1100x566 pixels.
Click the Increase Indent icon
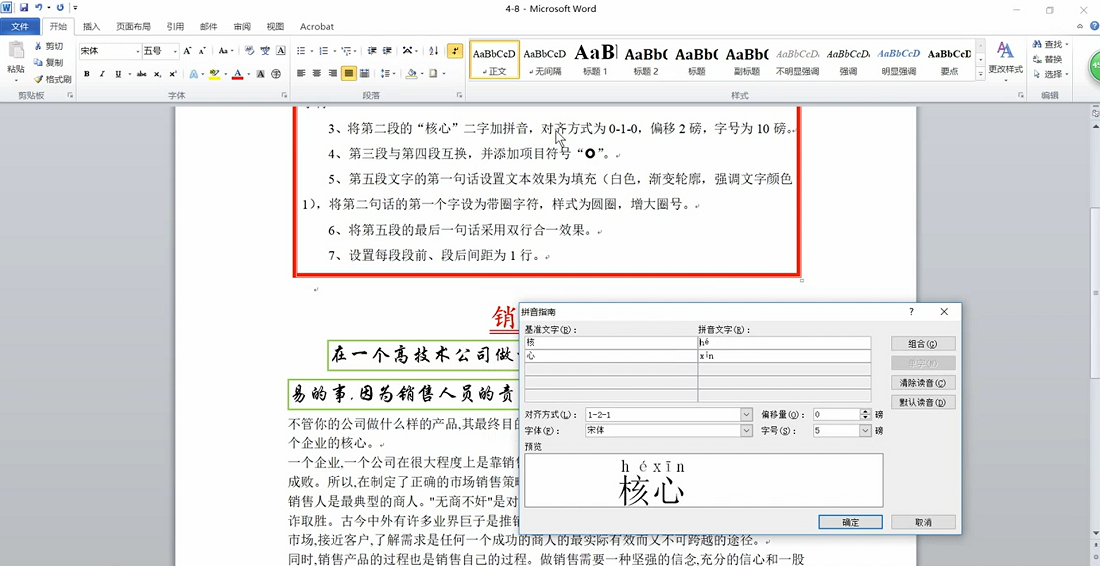coord(387,51)
